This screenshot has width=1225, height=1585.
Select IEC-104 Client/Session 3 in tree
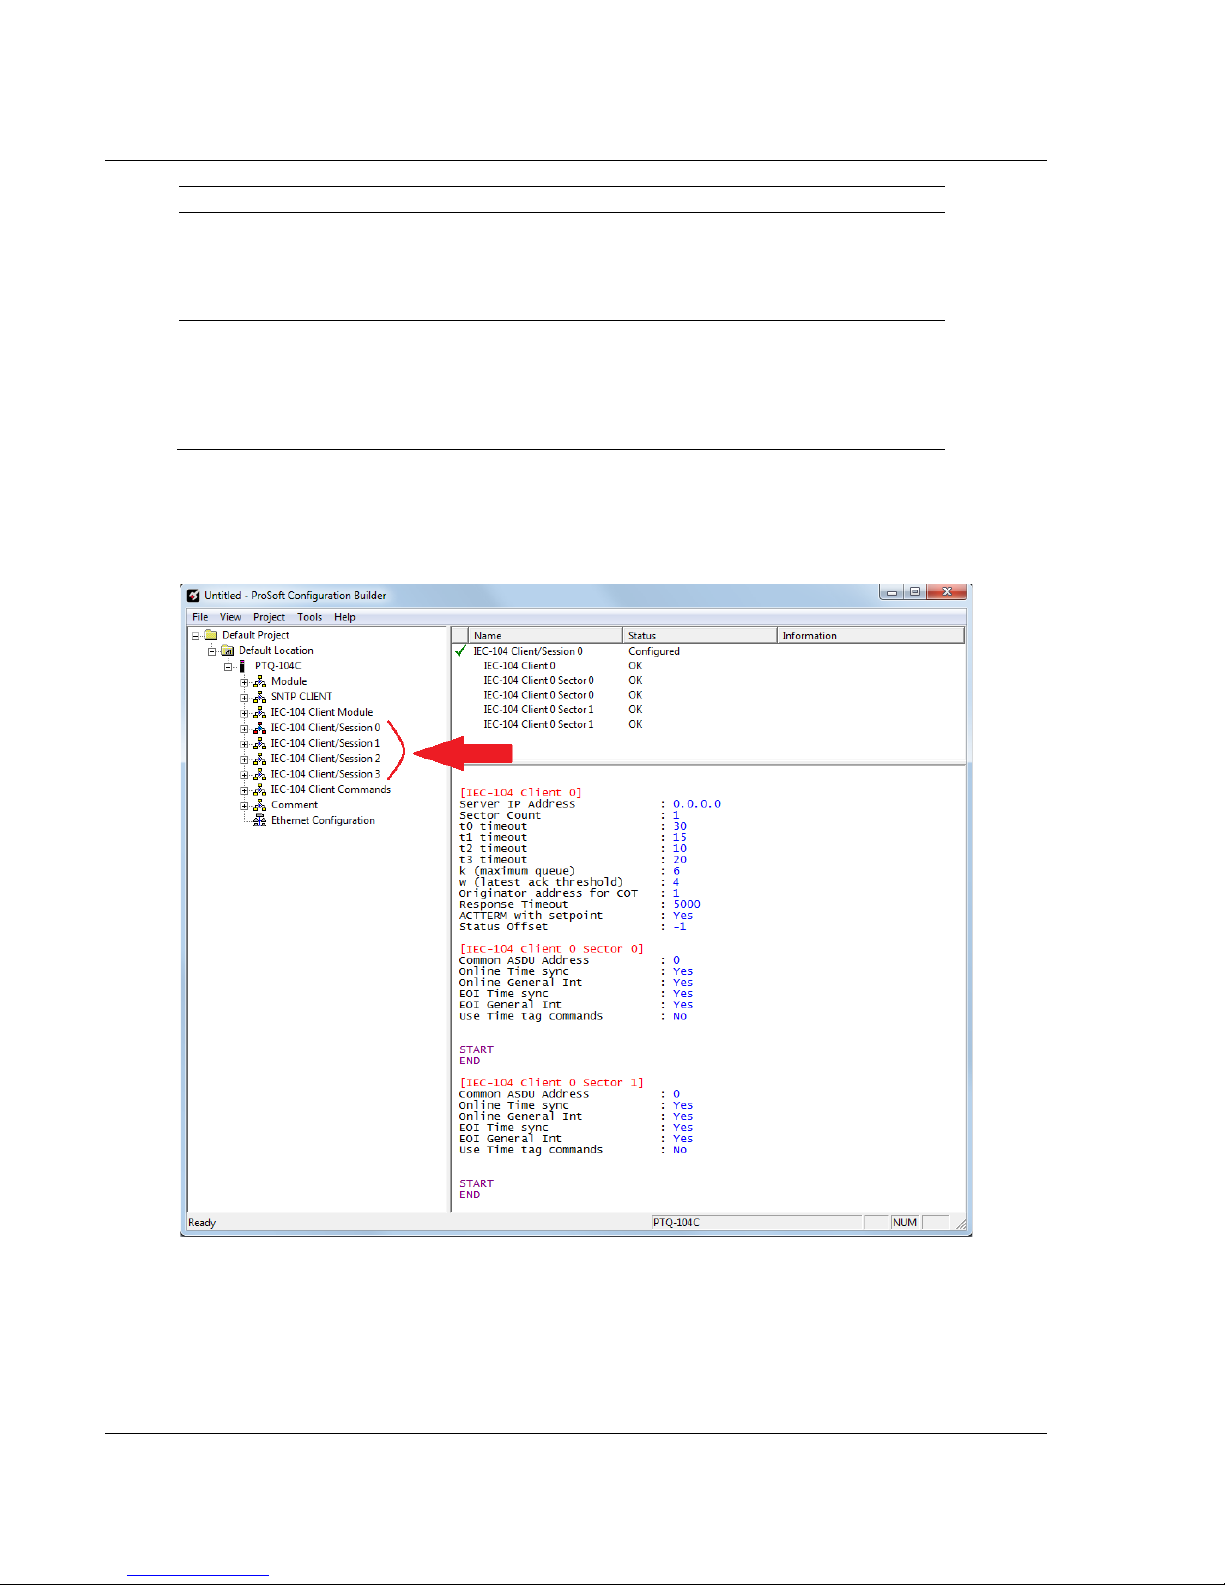(x=325, y=774)
